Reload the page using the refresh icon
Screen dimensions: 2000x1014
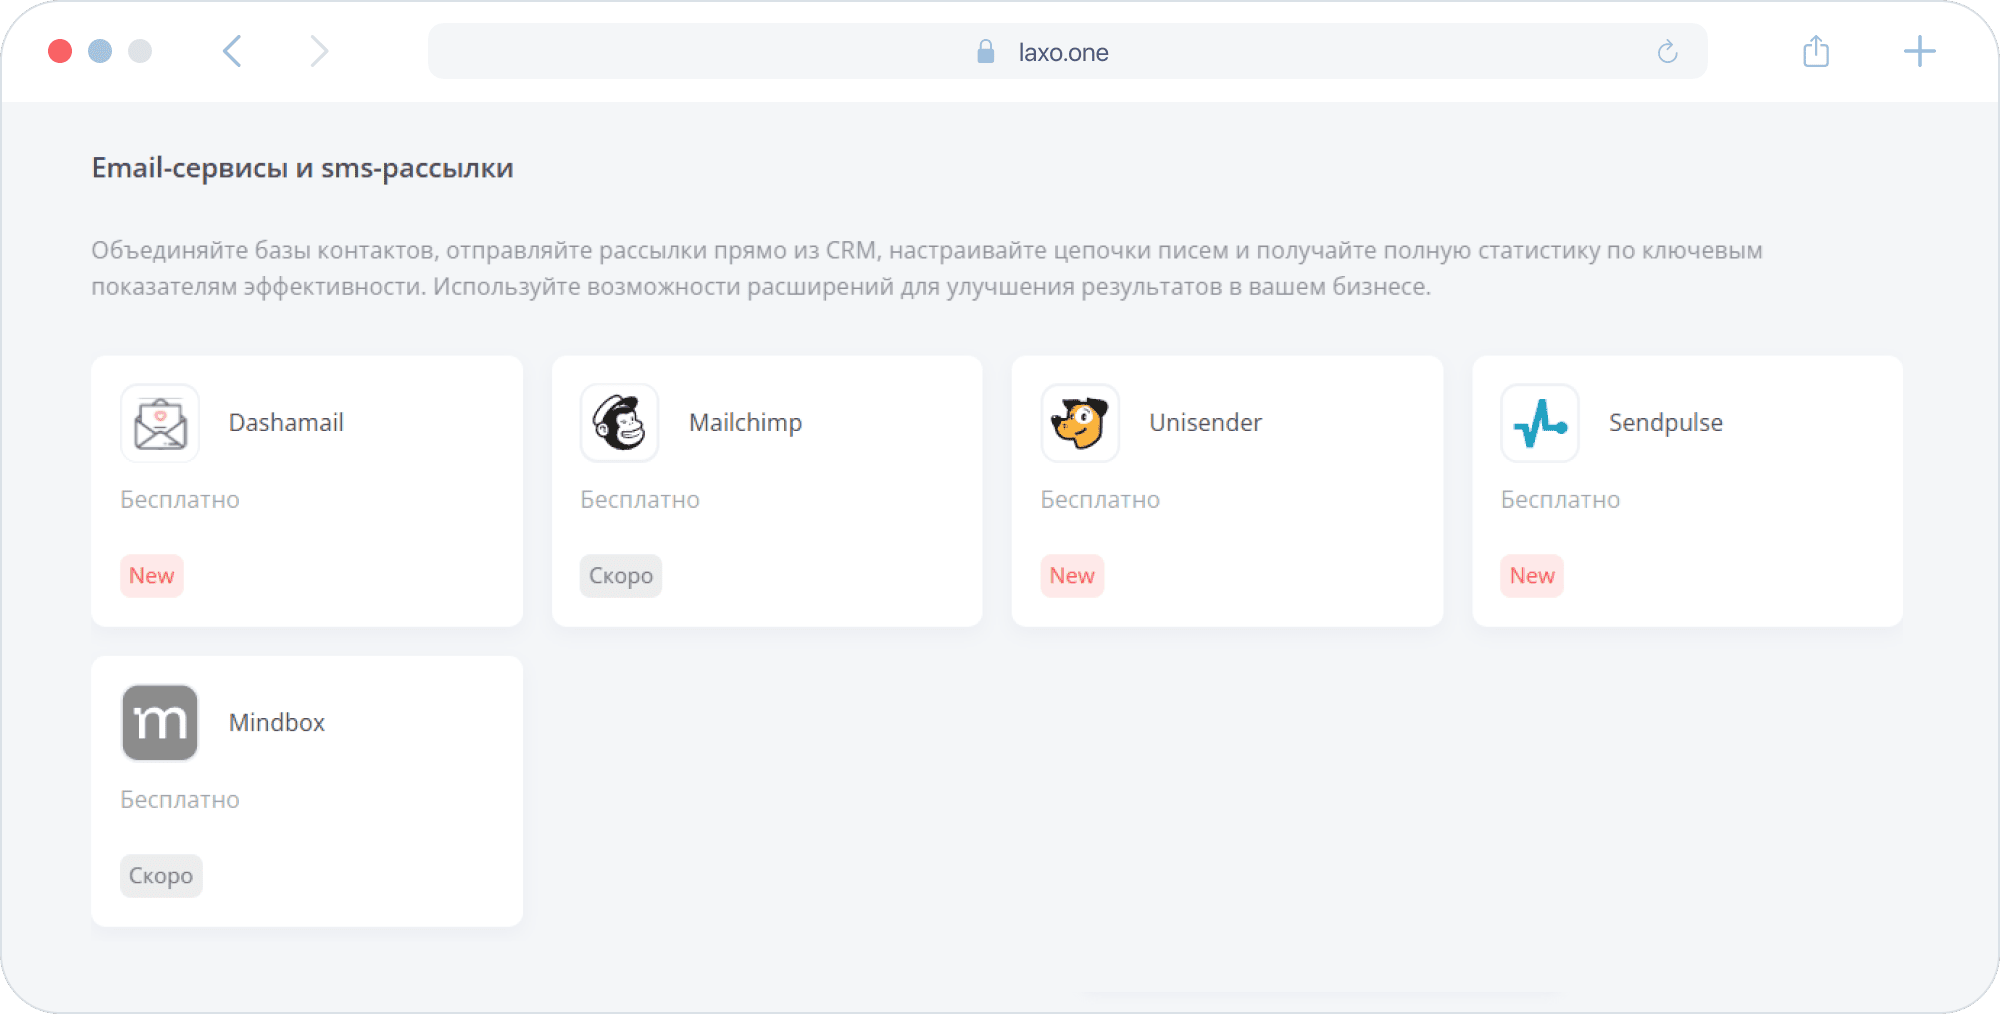tap(1667, 52)
